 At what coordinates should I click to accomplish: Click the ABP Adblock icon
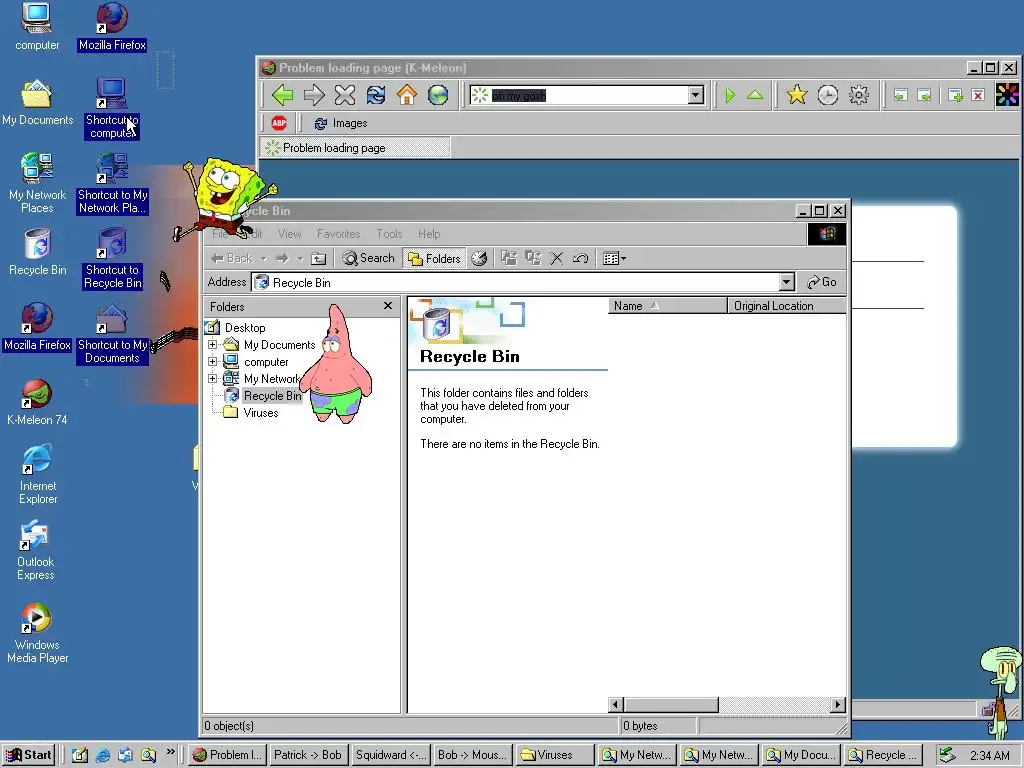pyautogui.click(x=279, y=123)
